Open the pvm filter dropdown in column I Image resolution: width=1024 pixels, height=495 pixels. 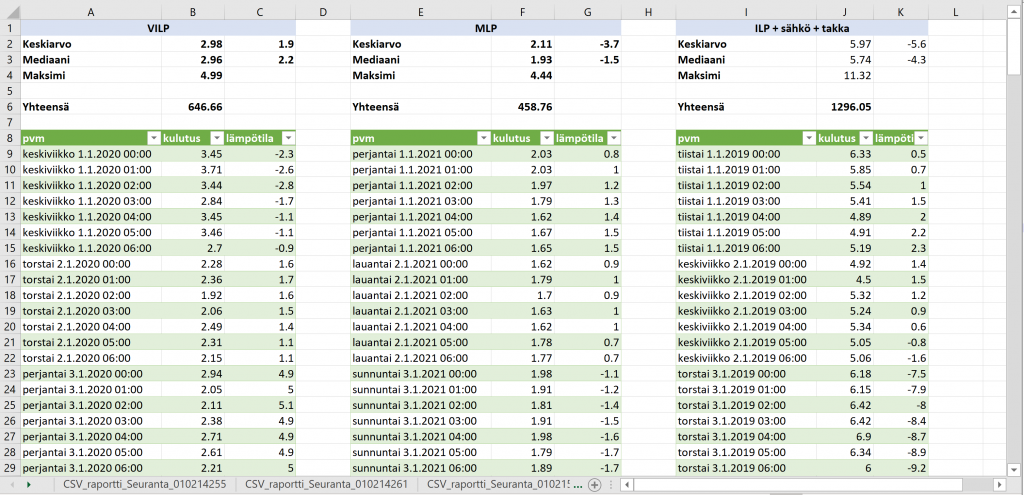click(807, 139)
